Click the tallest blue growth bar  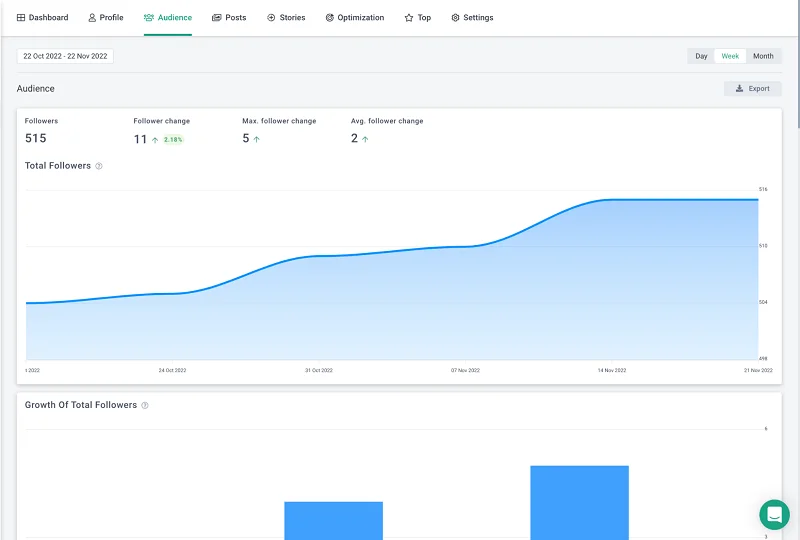click(x=579, y=501)
